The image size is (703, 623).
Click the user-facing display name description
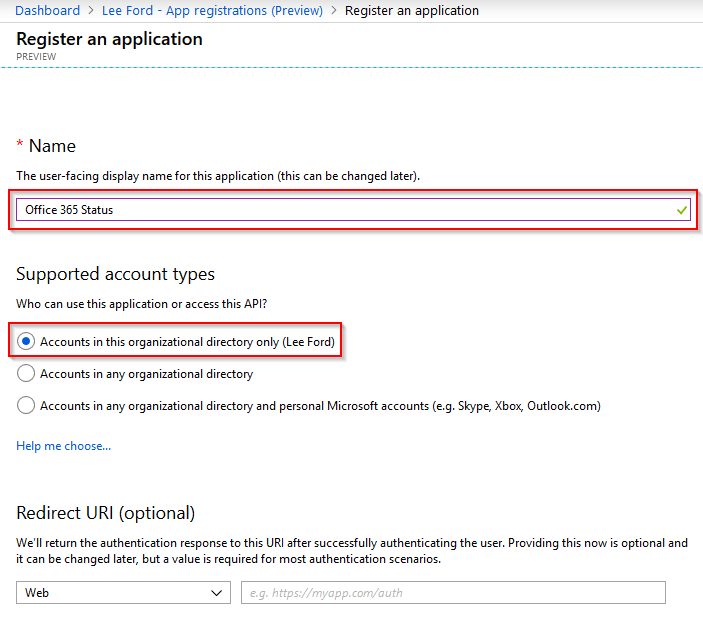click(218, 176)
